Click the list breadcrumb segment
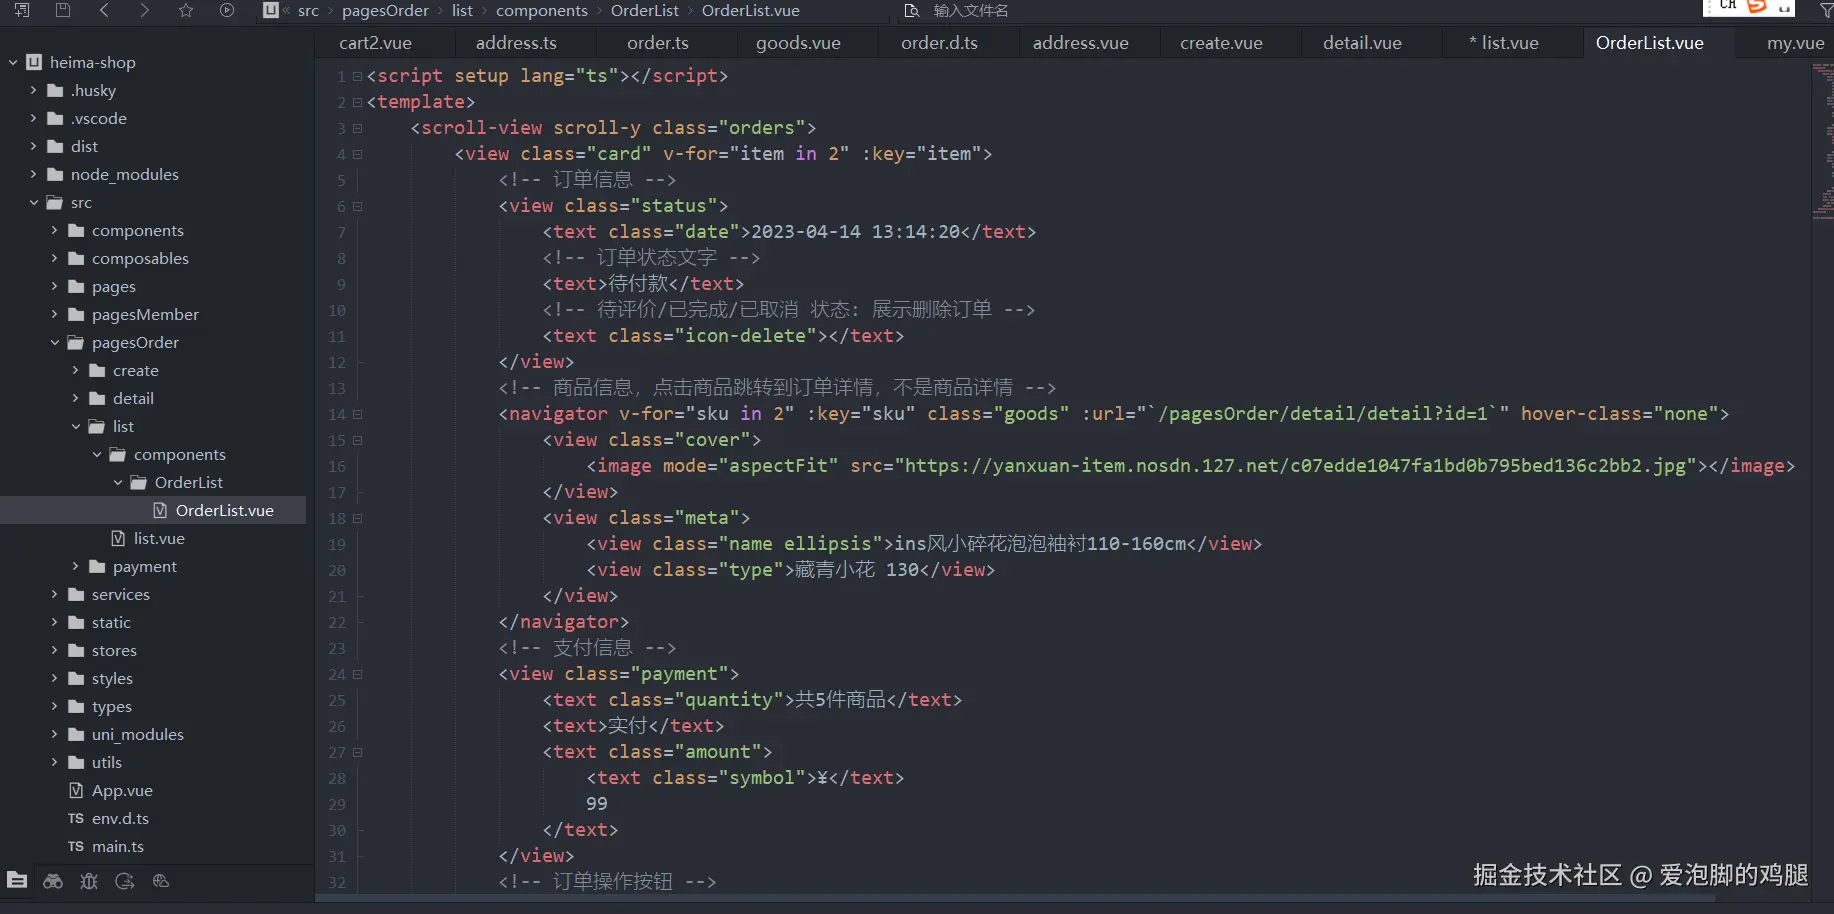 click(x=462, y=10)
